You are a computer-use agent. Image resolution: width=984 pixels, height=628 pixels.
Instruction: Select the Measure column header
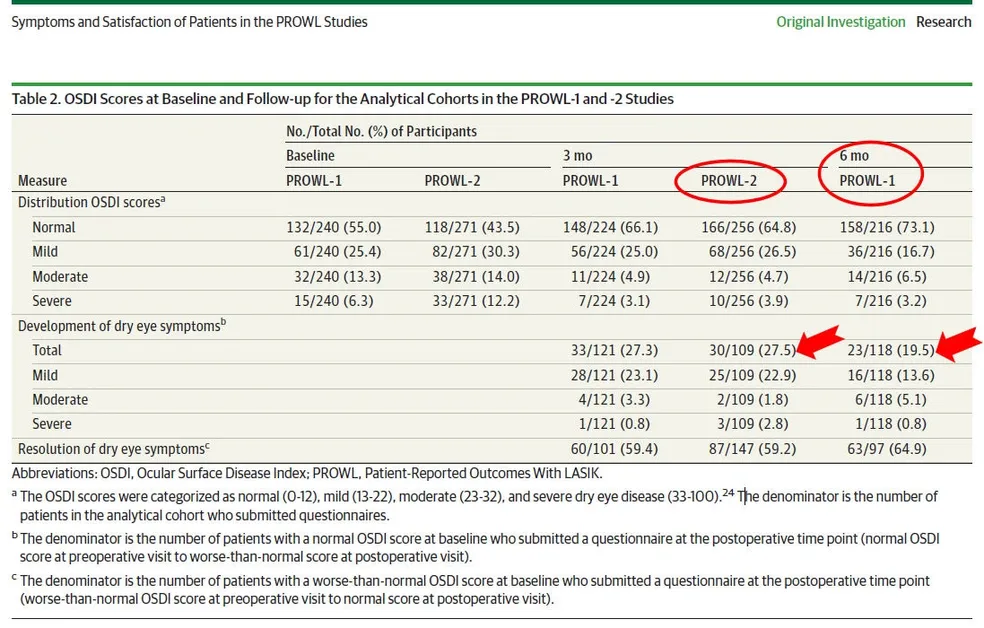point(43,181)
